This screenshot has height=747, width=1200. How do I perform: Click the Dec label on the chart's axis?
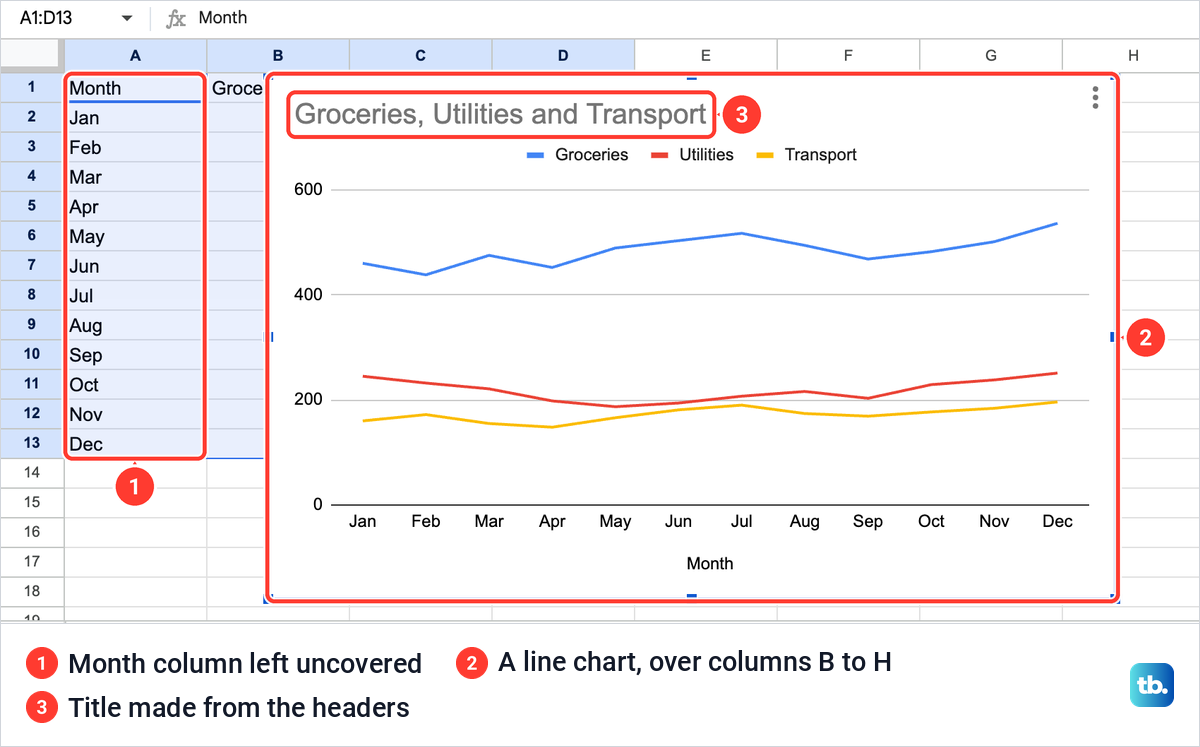click(x=1057, y=521)
